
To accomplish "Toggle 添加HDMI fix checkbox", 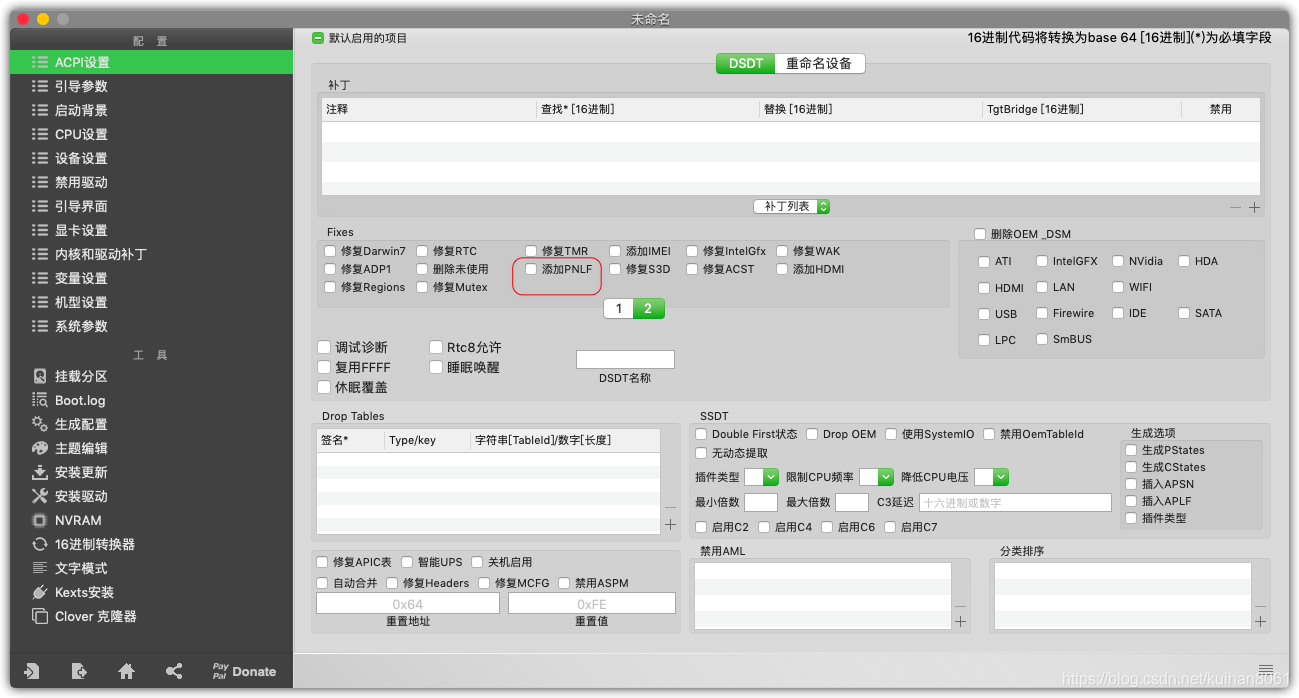I will [783, 269].
